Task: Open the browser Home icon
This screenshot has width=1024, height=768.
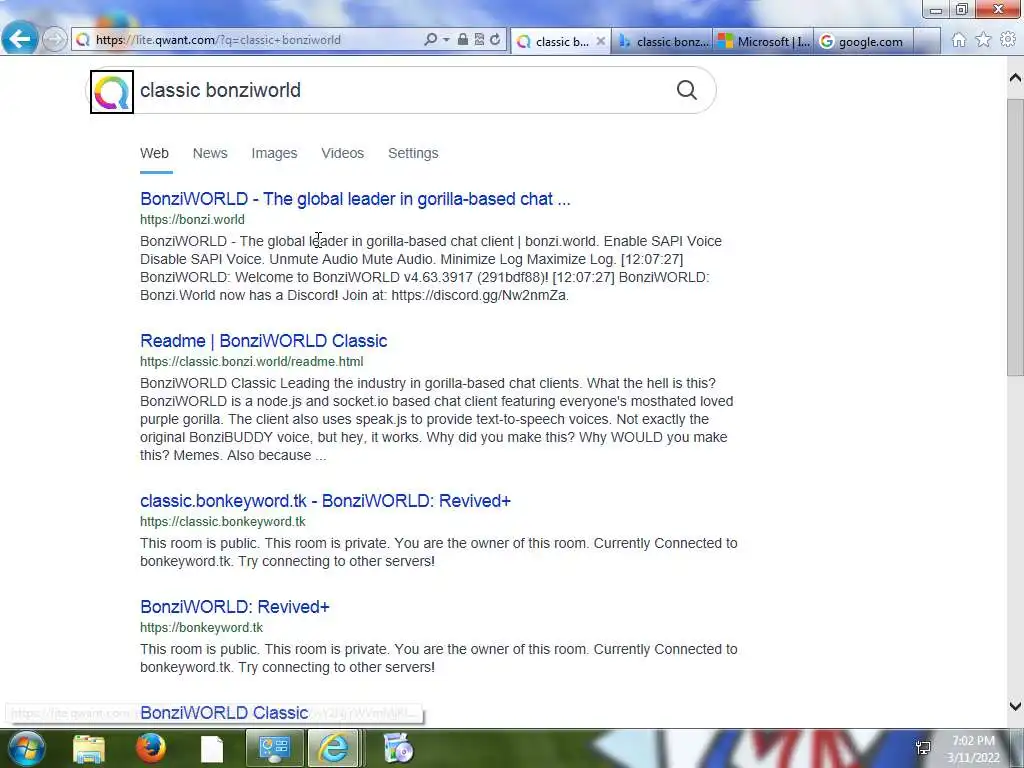Action: tap(958, 40)
